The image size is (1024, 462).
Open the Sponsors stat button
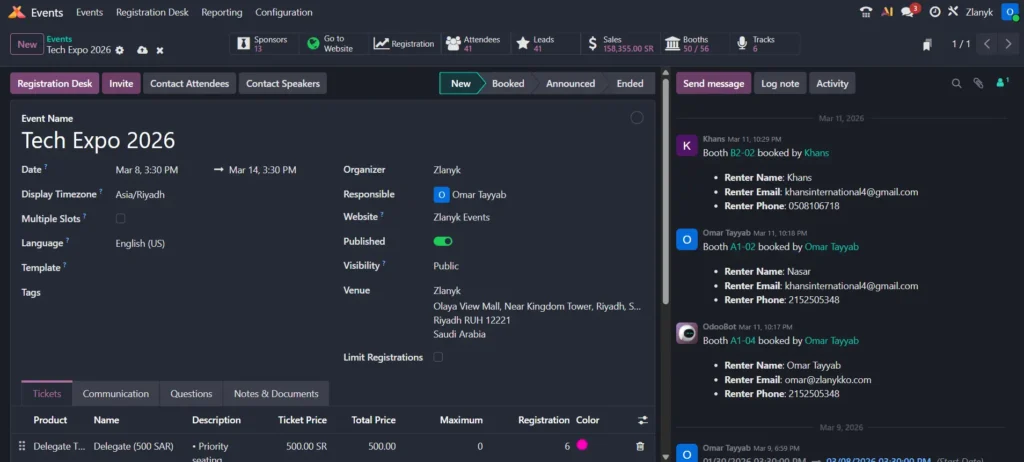[x=265, y=44]
